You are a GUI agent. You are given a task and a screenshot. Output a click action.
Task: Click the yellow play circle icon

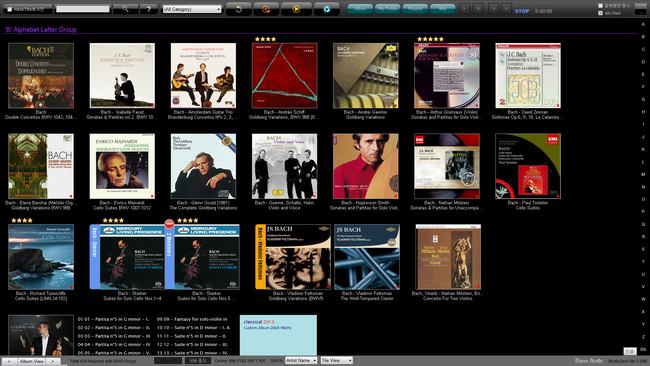(296, 9)
